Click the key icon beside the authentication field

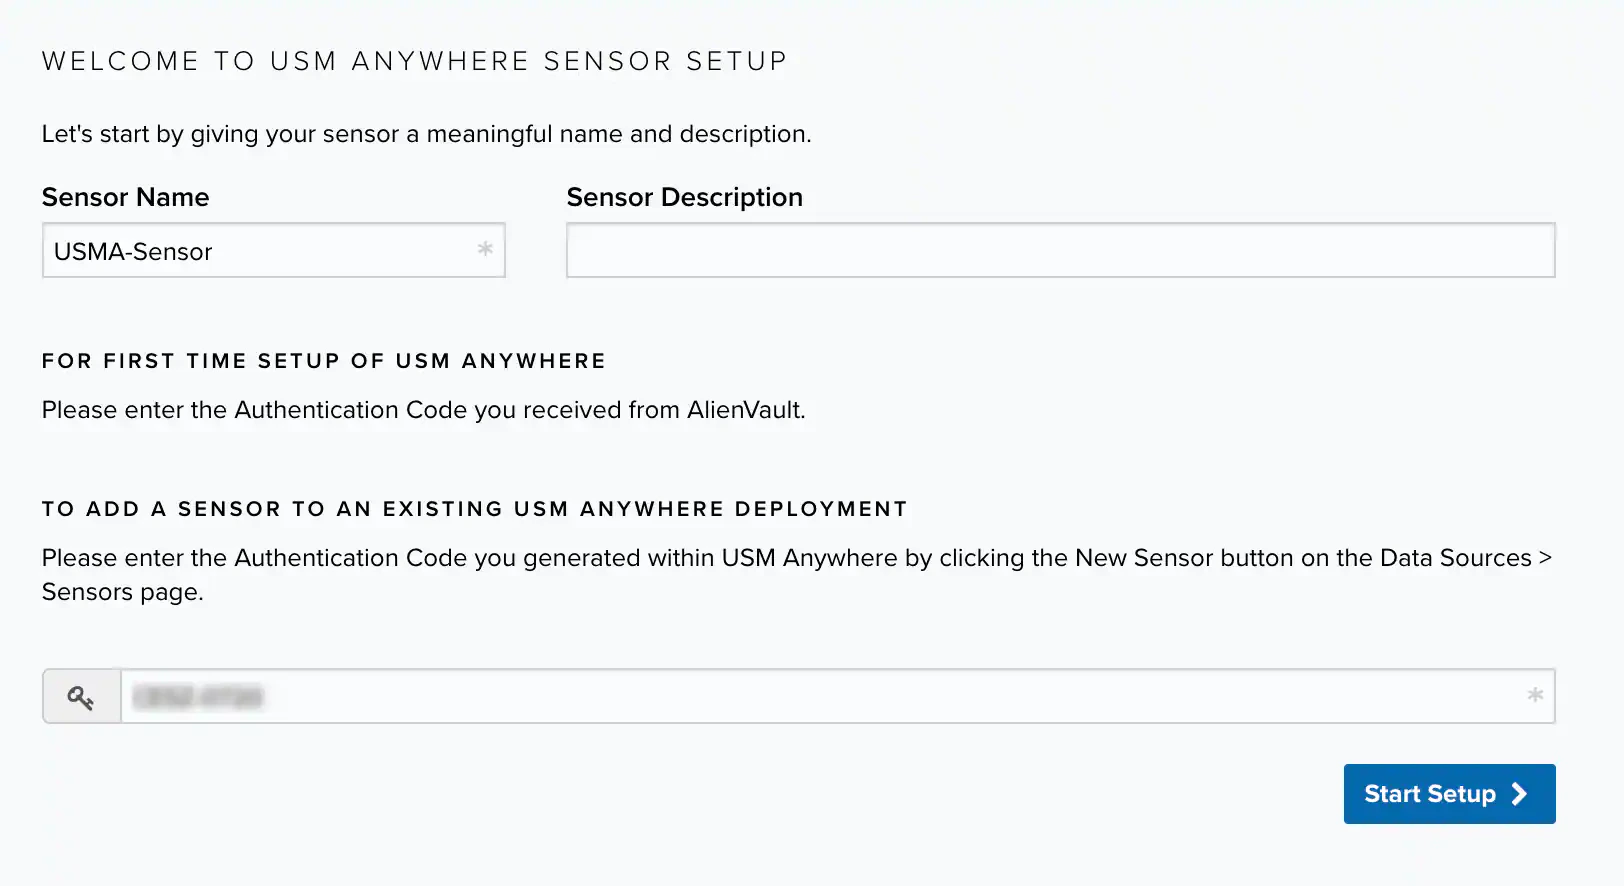[81, 696]
